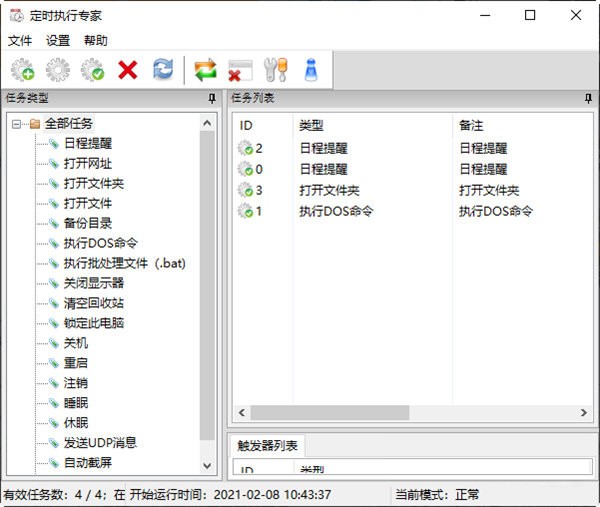Click the add new task gear icon
Image resolution: width=600 pixels, height=507 pixels.
[22, 69]
